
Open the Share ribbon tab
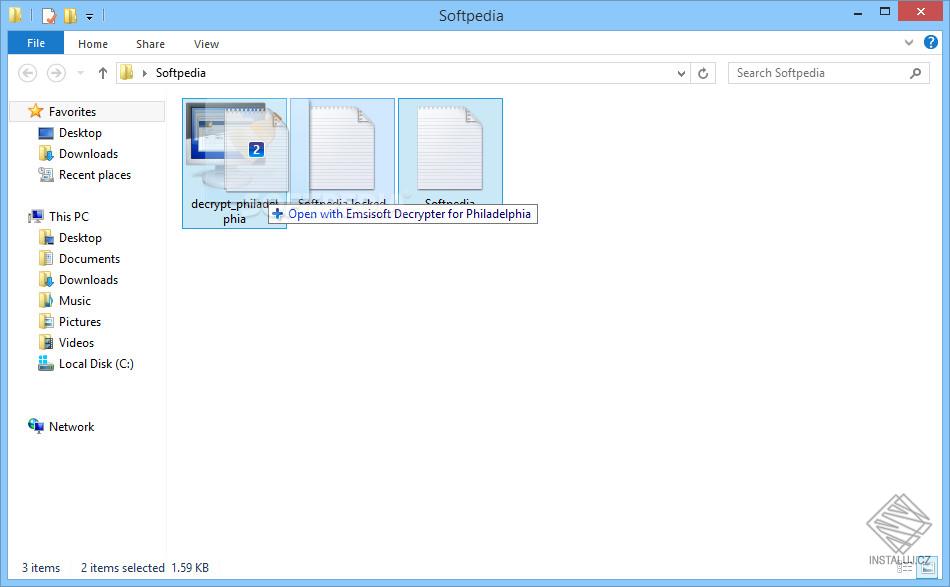pyautogui.click(x=150, y=44)
